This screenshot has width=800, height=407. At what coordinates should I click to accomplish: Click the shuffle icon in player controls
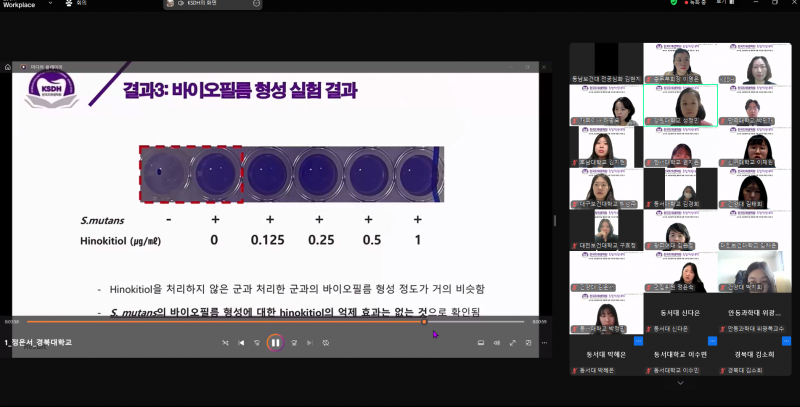point(225,343)
